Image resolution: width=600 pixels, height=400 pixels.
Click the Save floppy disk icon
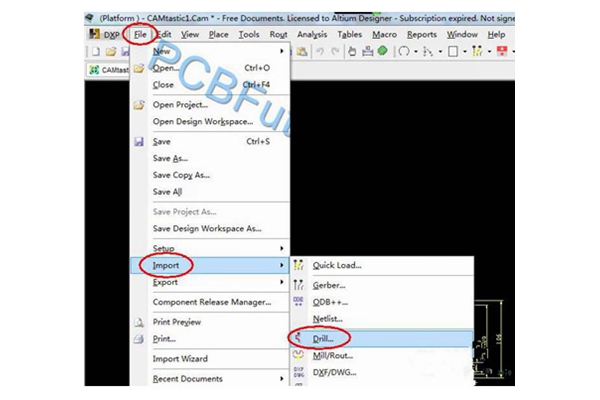tap(139, 141)
